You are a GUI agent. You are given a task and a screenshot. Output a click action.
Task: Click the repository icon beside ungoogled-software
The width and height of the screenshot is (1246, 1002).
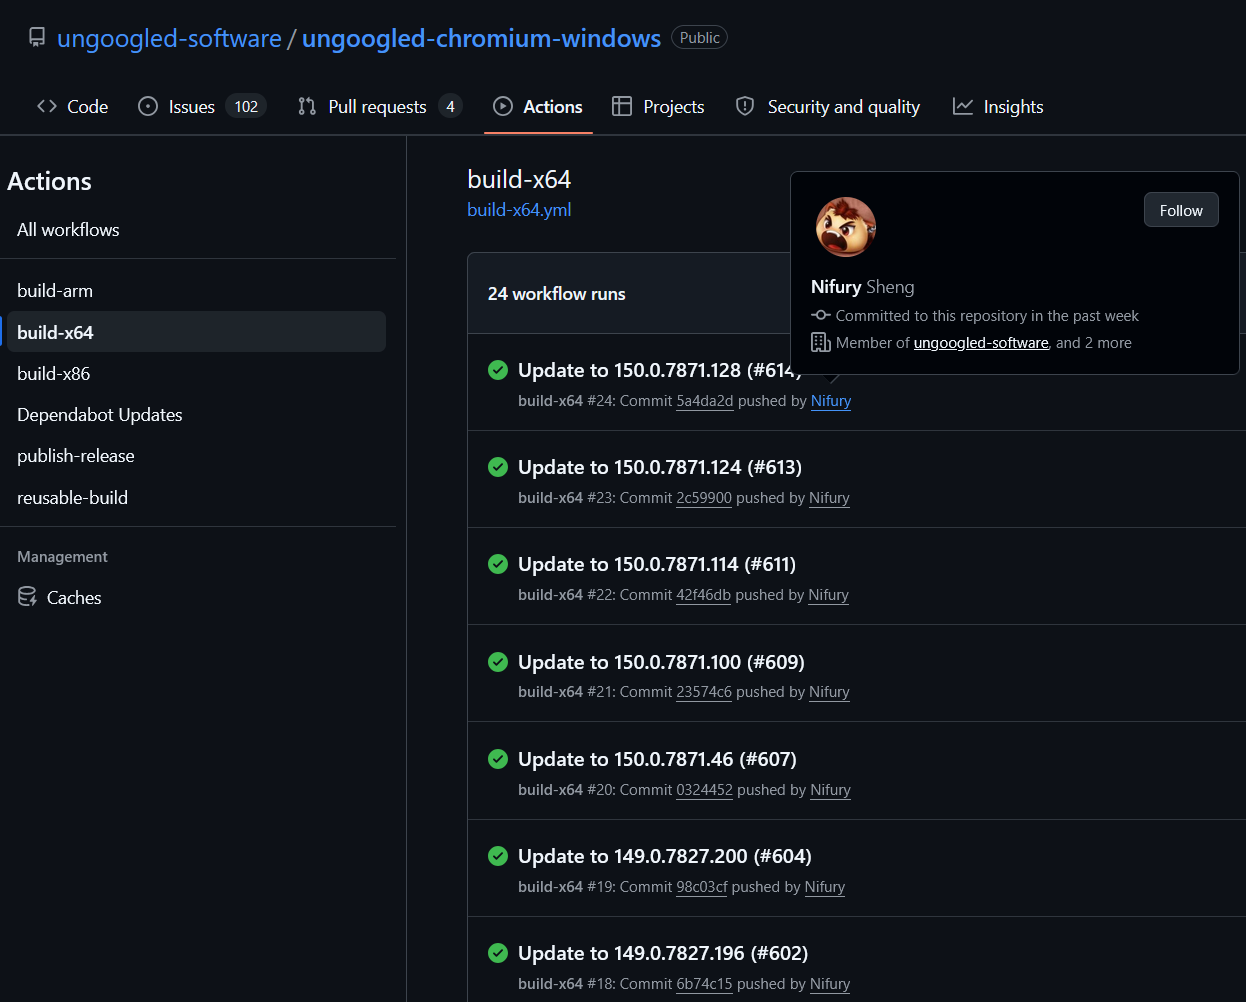37,38
